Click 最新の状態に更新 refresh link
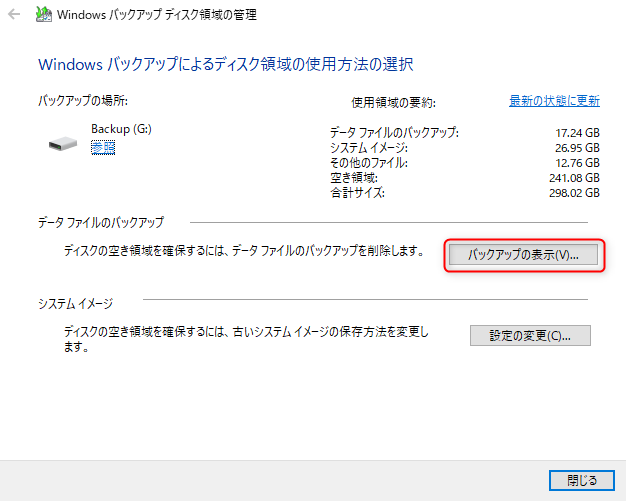626x501 pixels. pyautogui.click(x=554, y=101)
